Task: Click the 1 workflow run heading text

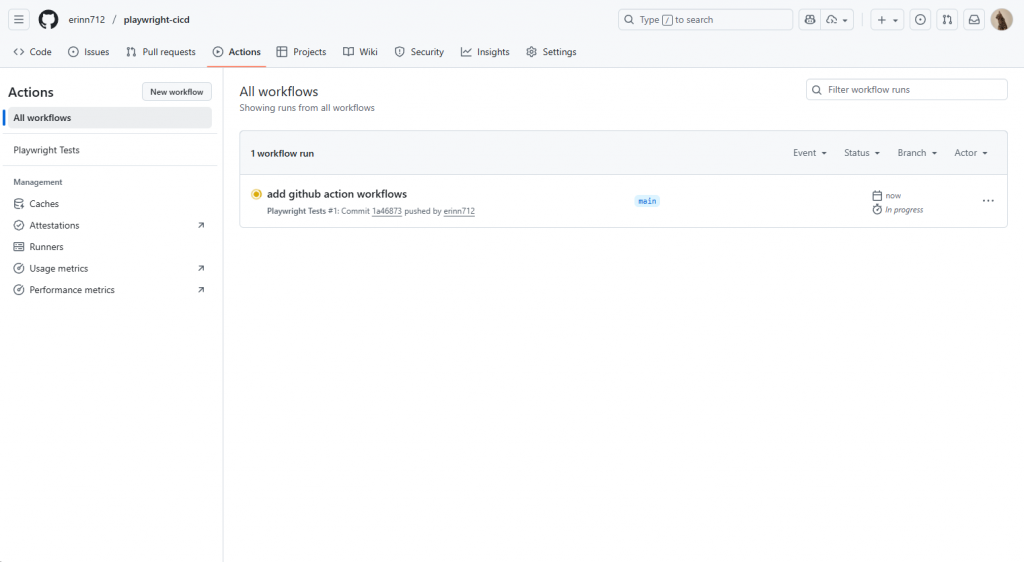Action: tap(282, 153)
